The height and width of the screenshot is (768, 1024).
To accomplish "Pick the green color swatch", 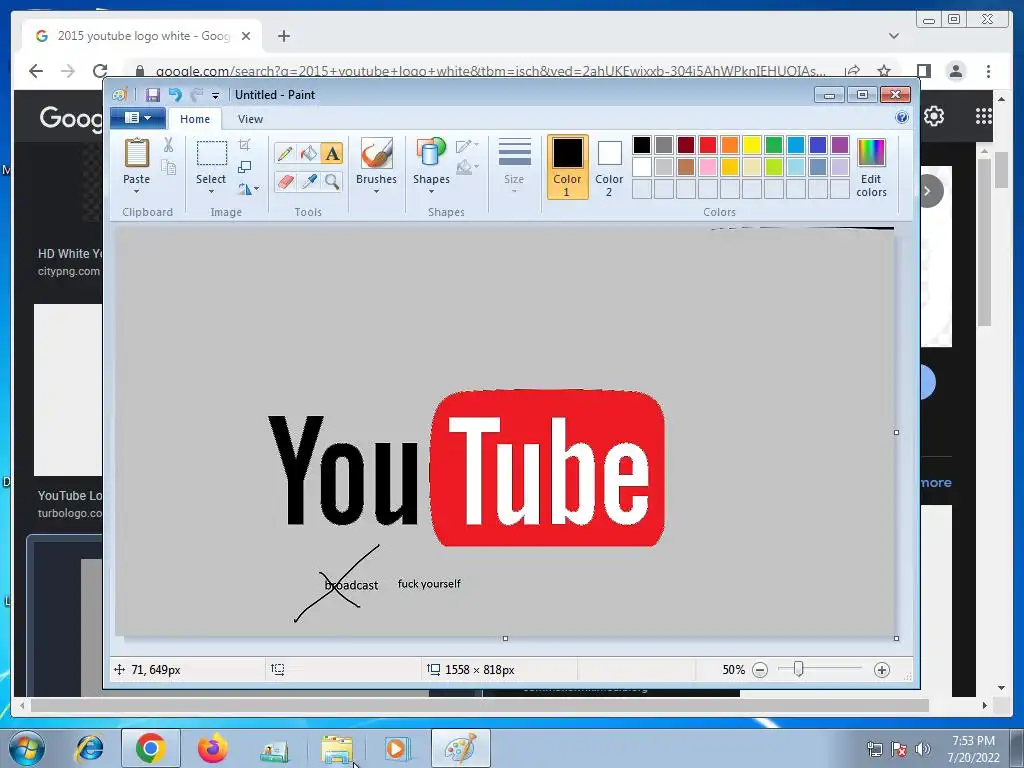I will tap(774, 145).
